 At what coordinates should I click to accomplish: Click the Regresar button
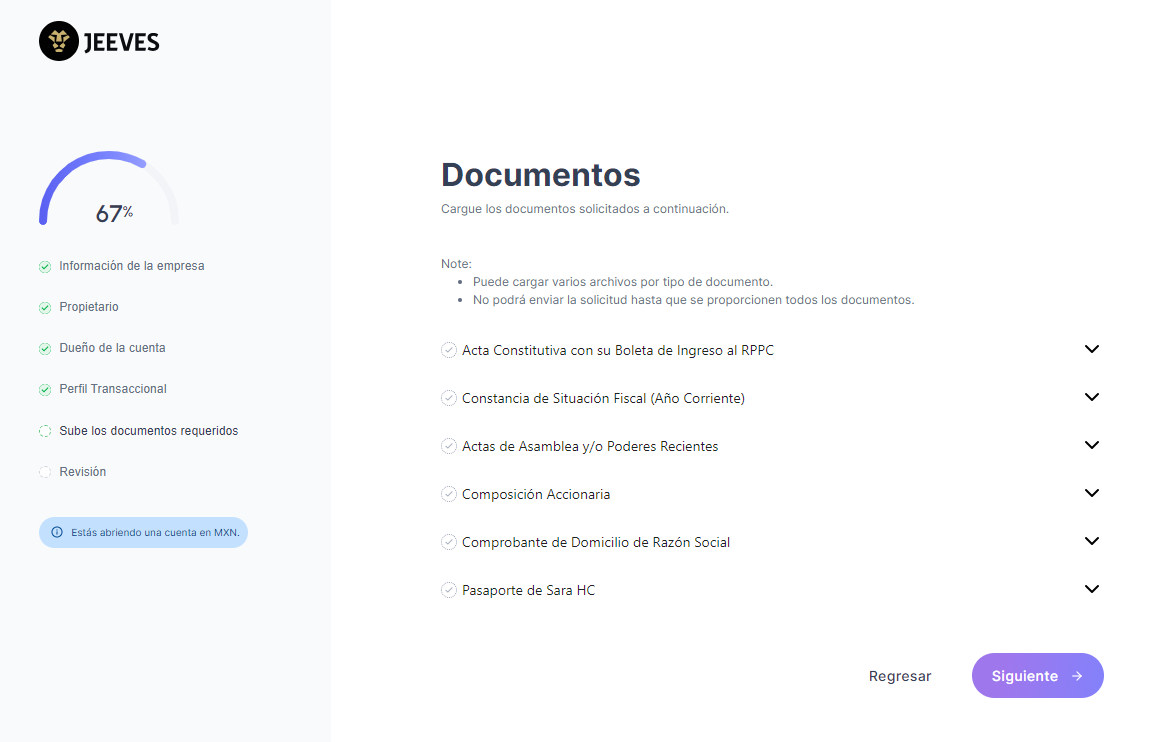[x=899, y=676]
